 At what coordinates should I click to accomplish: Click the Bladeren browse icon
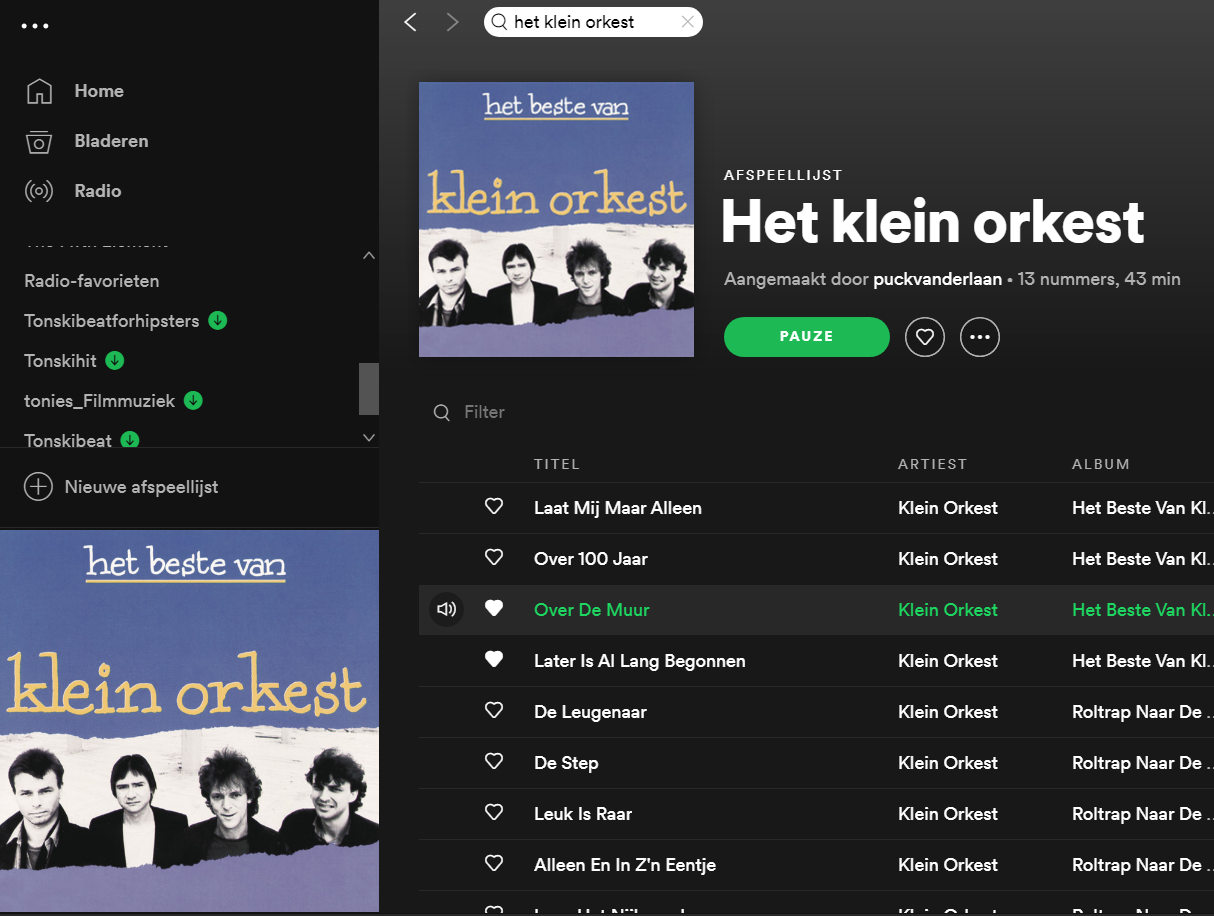[39, 141]
